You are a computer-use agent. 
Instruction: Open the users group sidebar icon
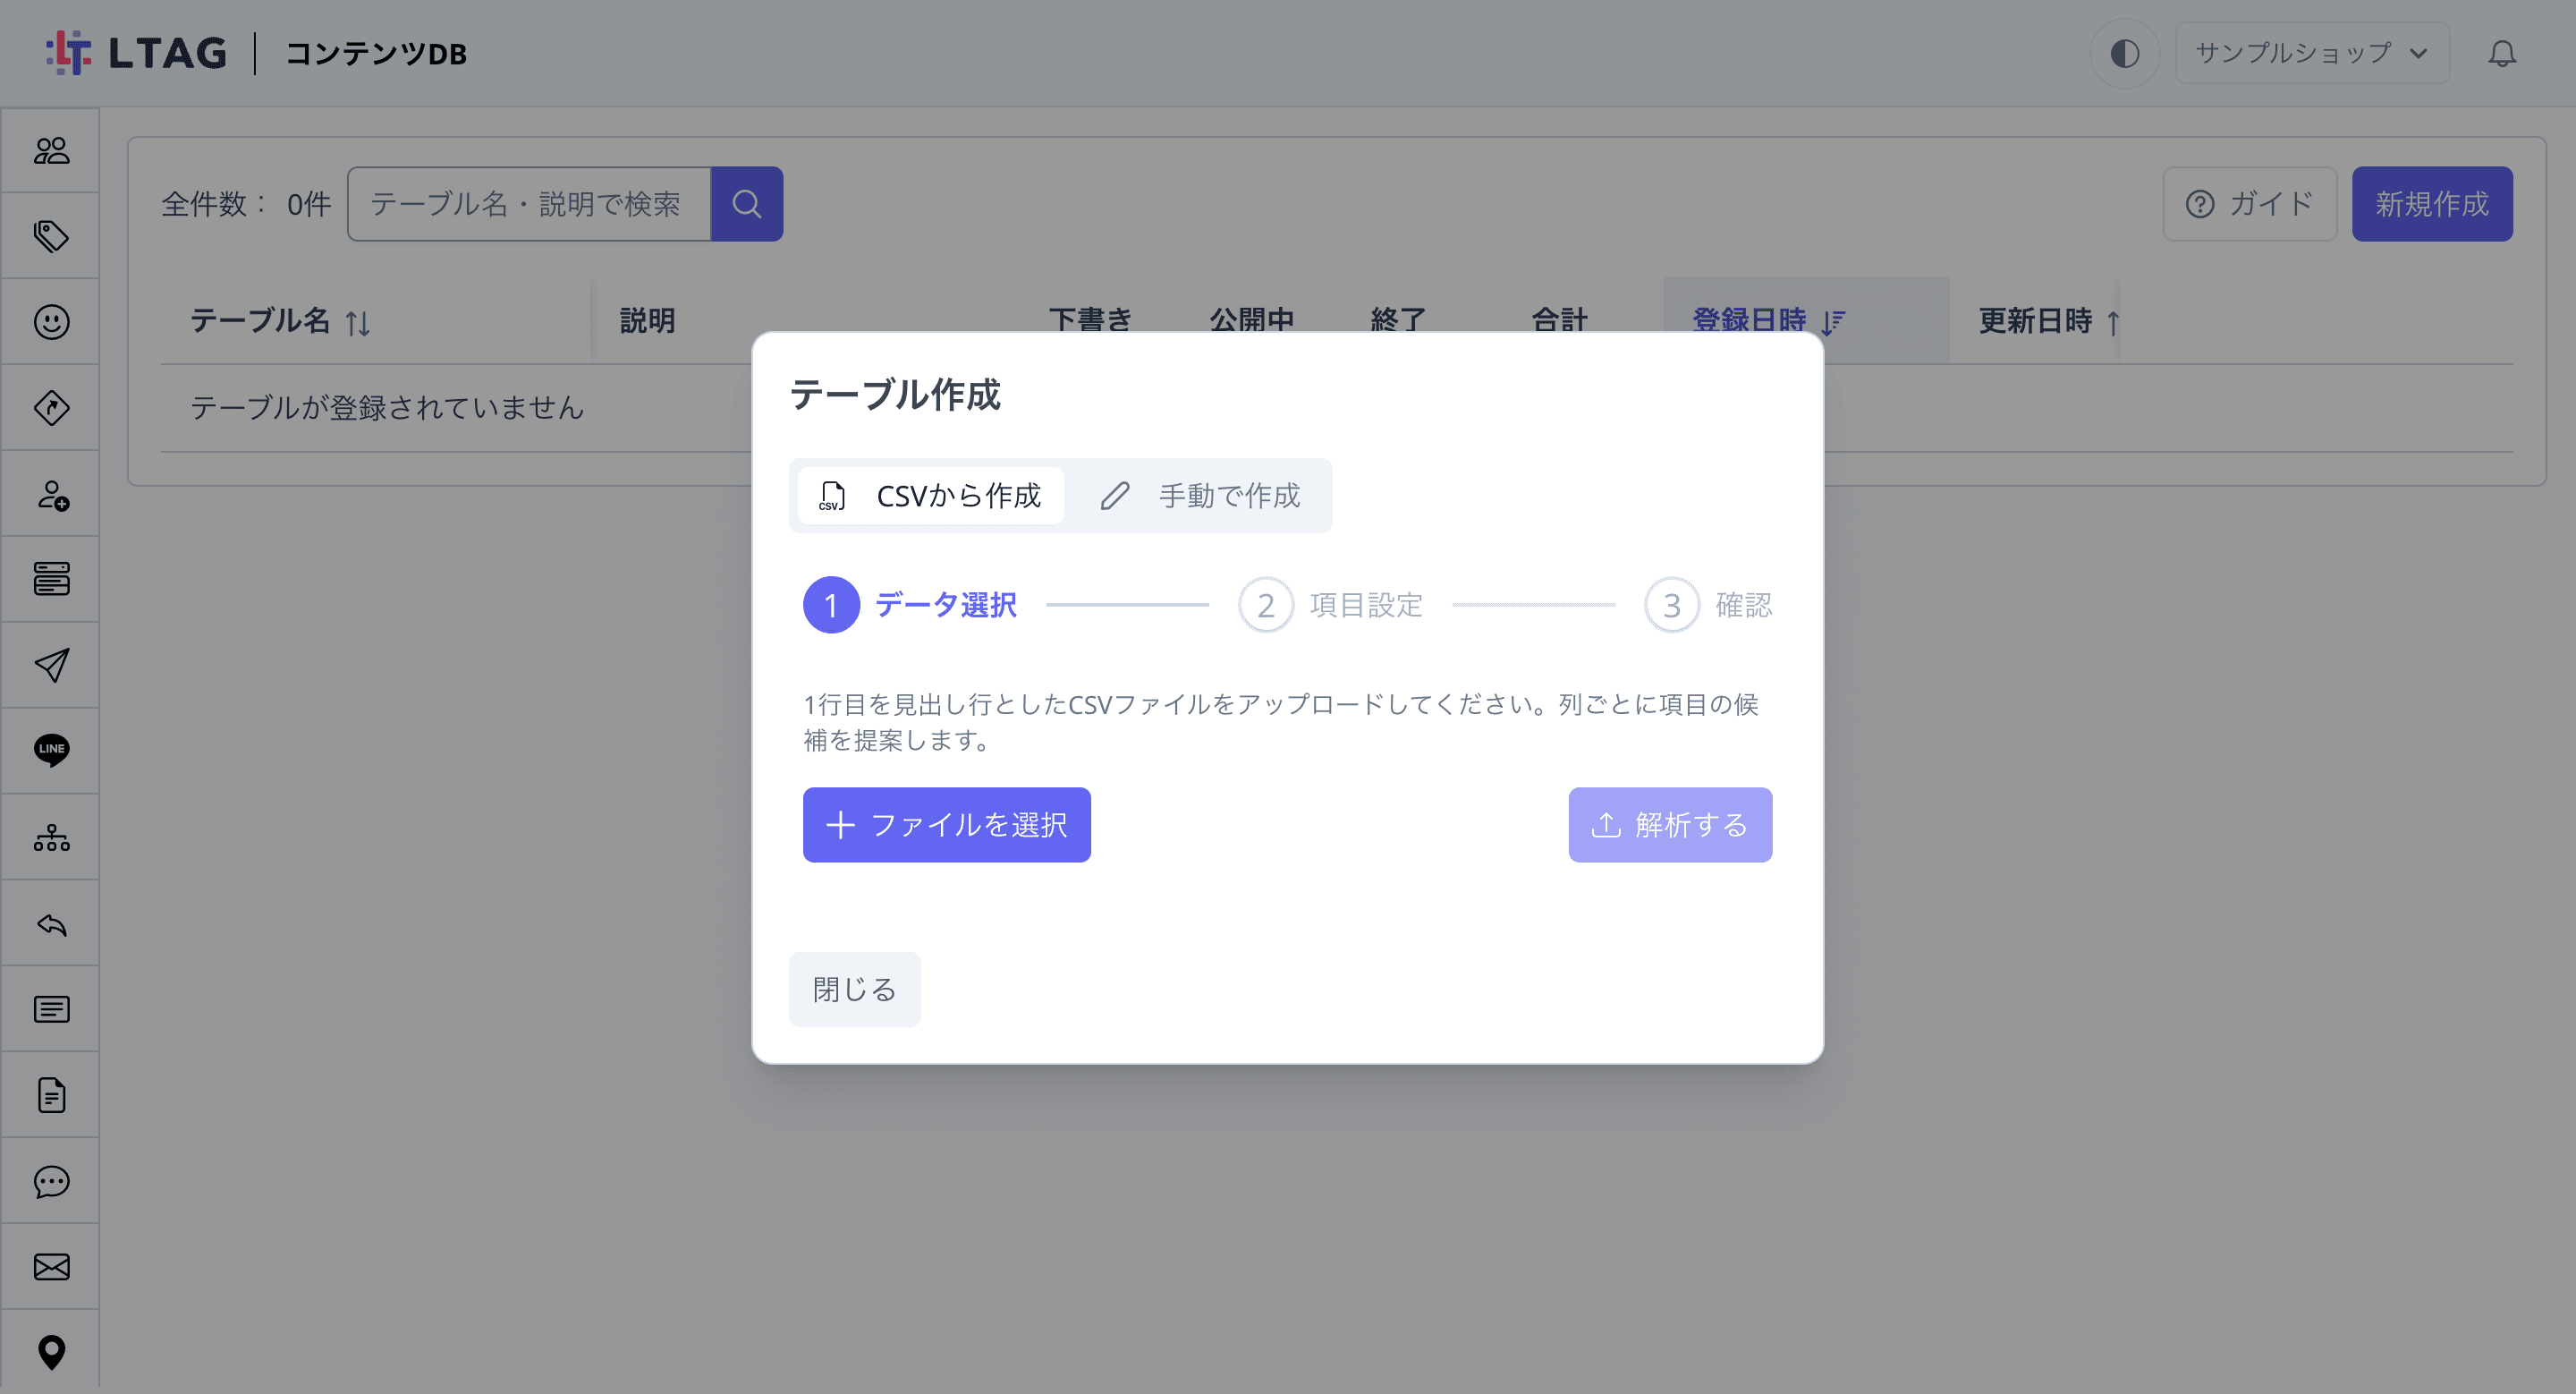tap(51, 151)
